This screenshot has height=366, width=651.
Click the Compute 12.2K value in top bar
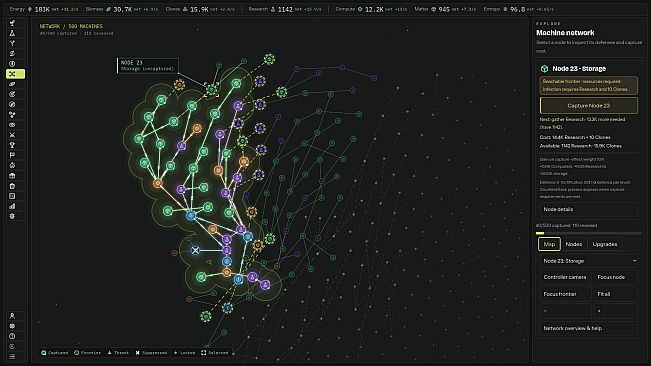(x=374, y=9)
